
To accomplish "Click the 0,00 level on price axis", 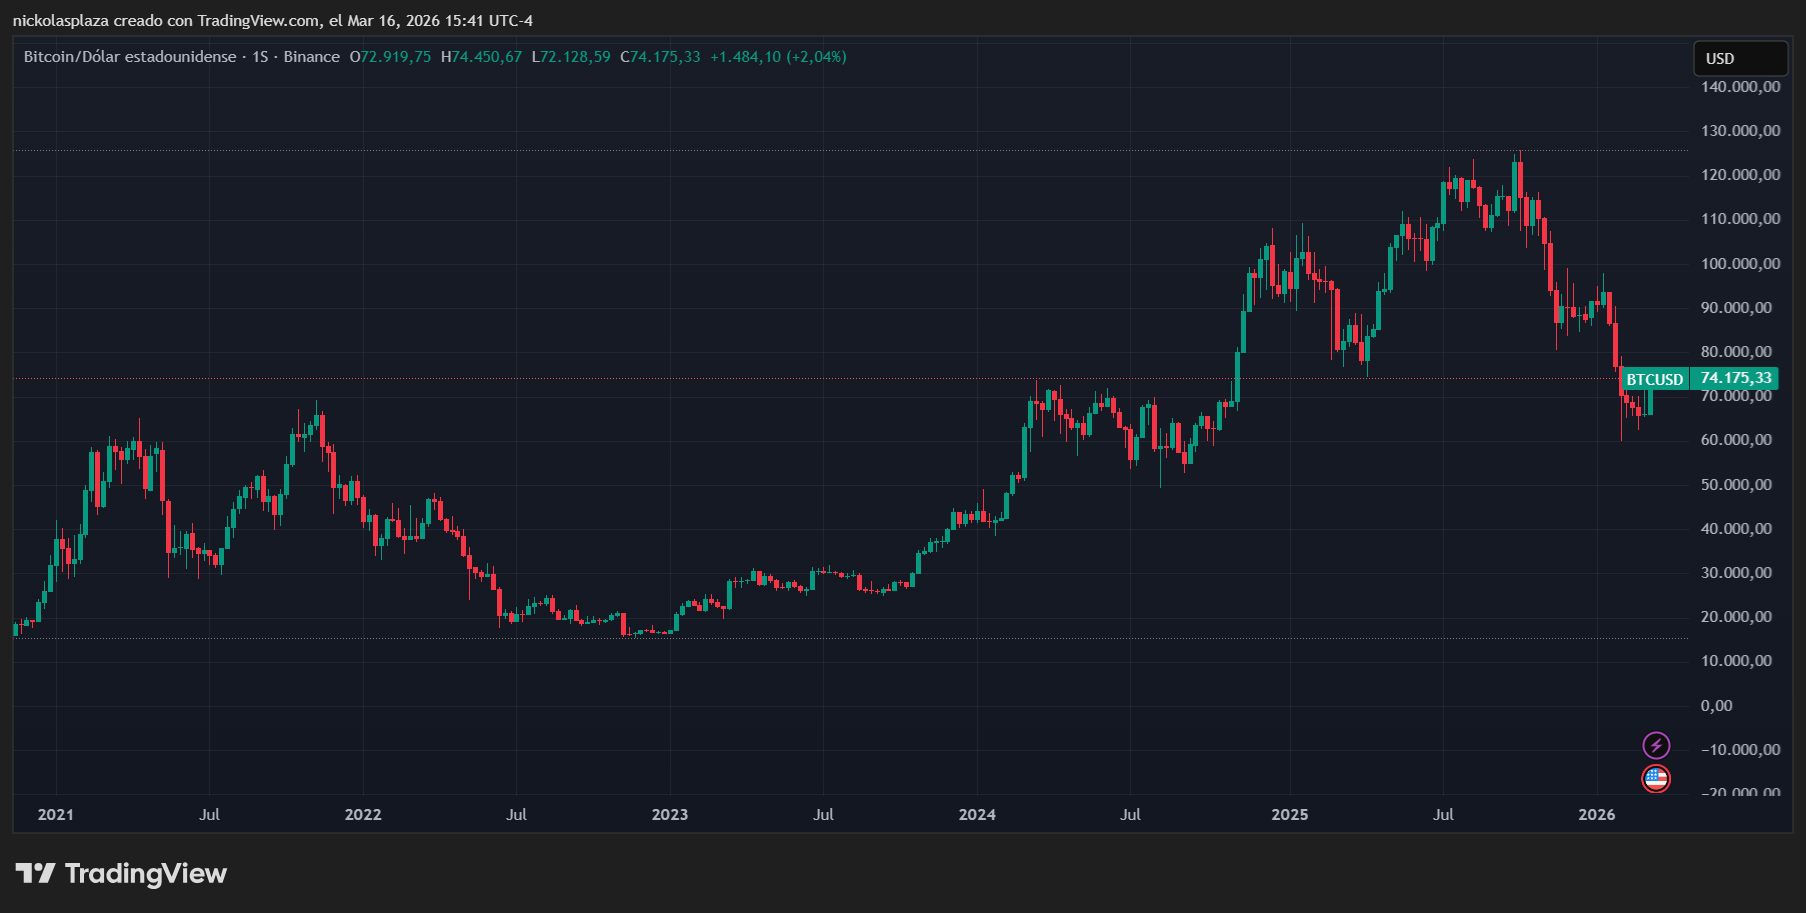I will coord(1716,705).
